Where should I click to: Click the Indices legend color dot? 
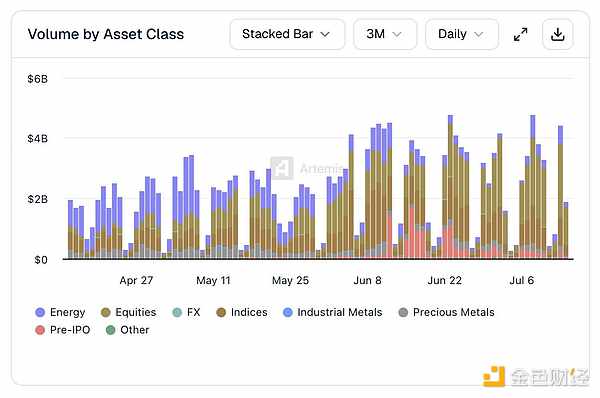221,312
